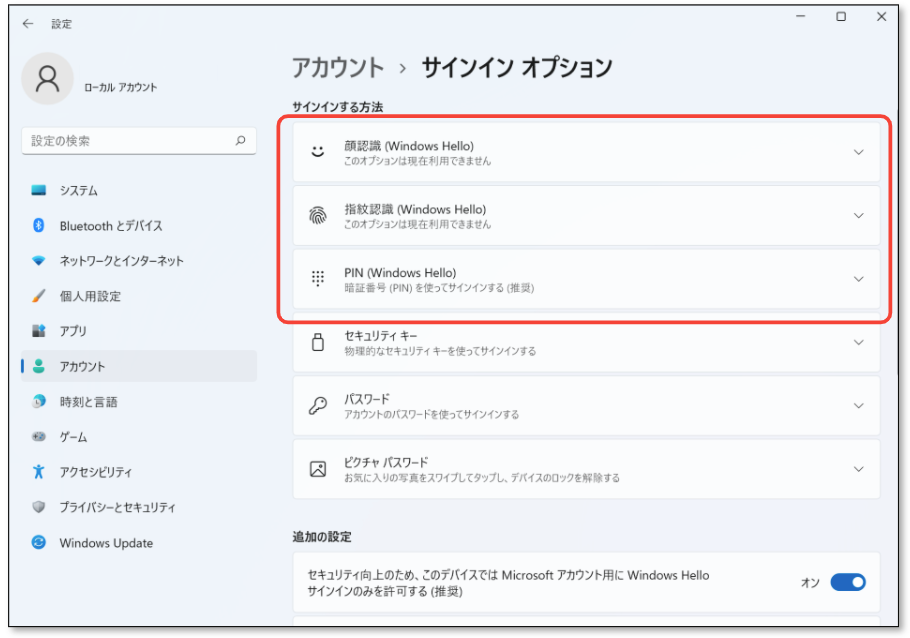The height and width of the screenshot is (638, 910).
Task: Maximize the 設定 window
Action: pos(841,16)
